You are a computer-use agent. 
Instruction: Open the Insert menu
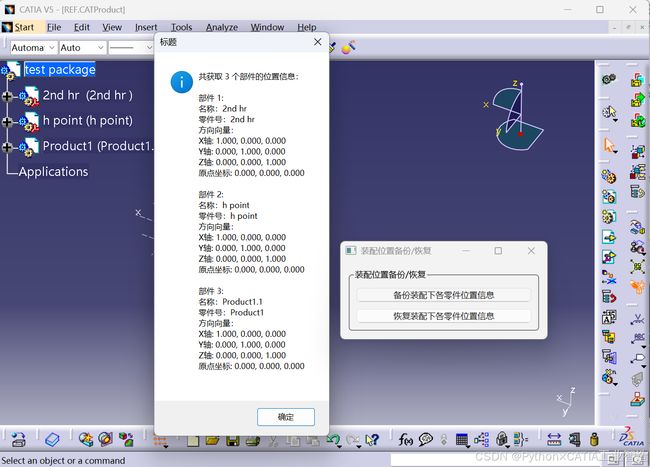coord(146,27)
